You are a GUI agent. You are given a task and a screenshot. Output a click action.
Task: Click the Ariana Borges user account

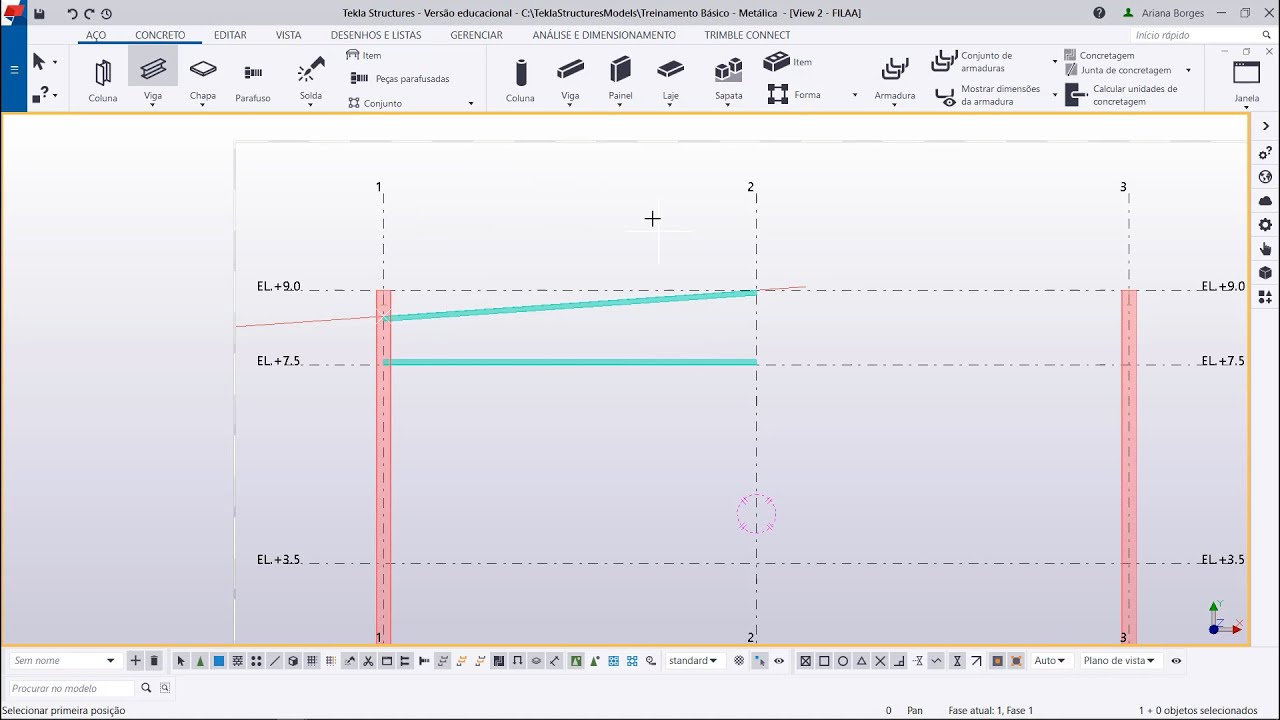pos(1166,13)
